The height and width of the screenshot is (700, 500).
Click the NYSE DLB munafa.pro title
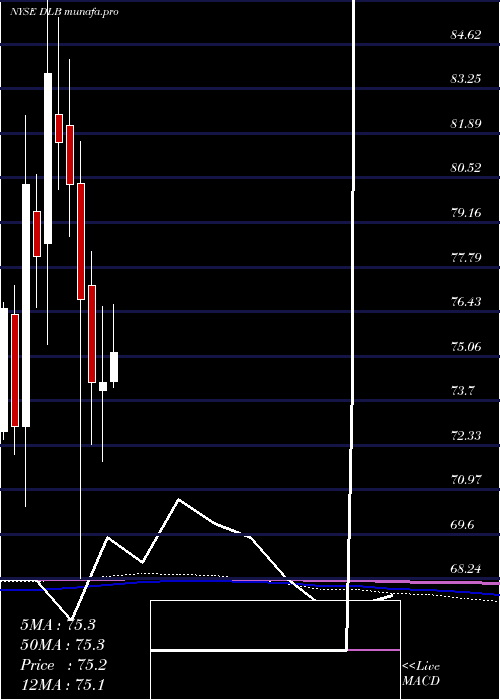(64, 12)
